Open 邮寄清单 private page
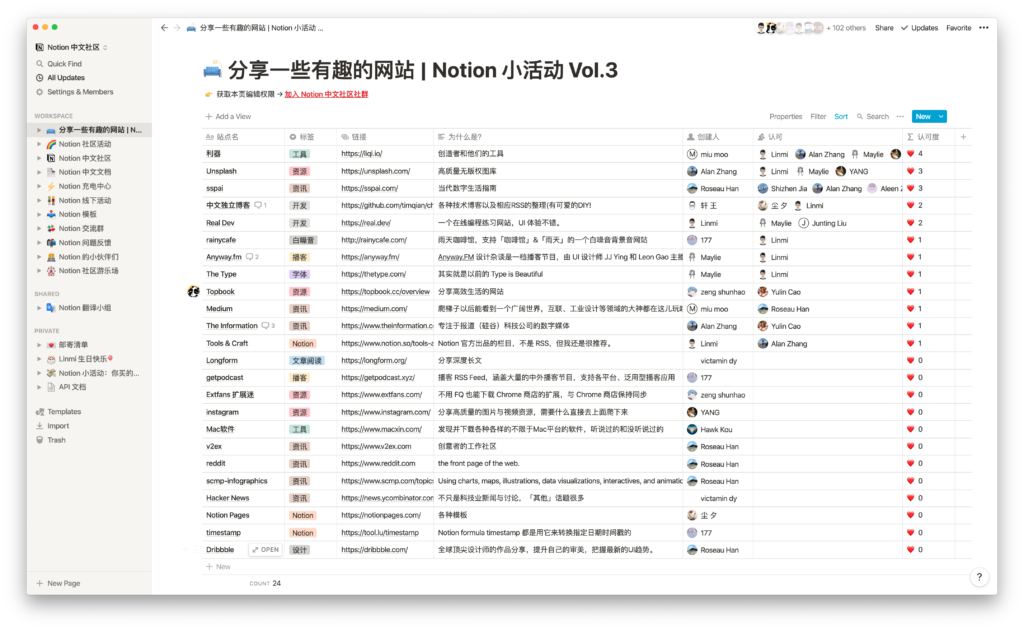 tap(73, 345)
